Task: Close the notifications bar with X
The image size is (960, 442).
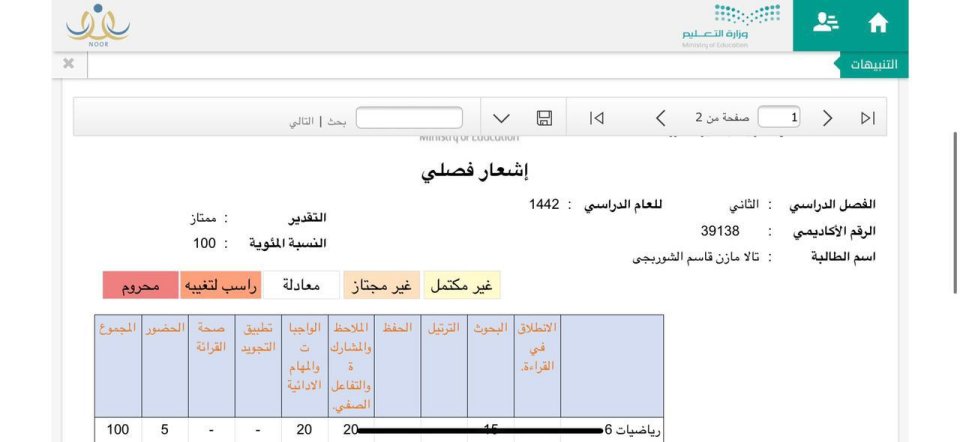Action: click(68, 64)
